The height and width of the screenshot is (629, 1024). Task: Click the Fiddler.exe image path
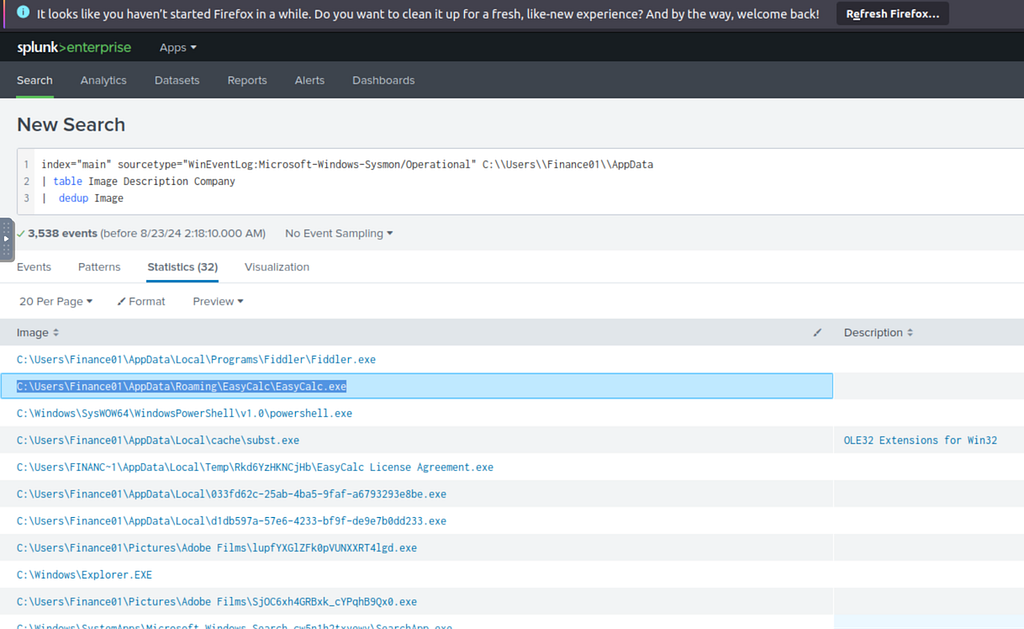tap(196, 359)
